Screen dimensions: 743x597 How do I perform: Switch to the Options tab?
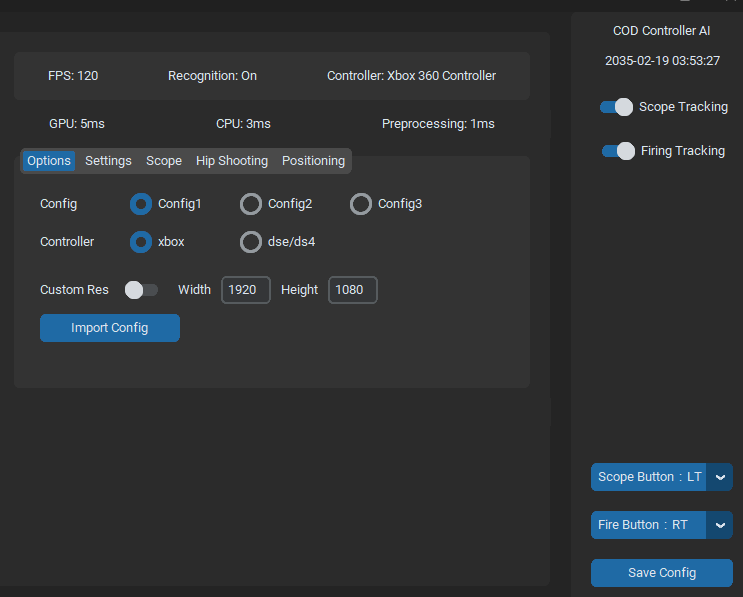[49, 161]
